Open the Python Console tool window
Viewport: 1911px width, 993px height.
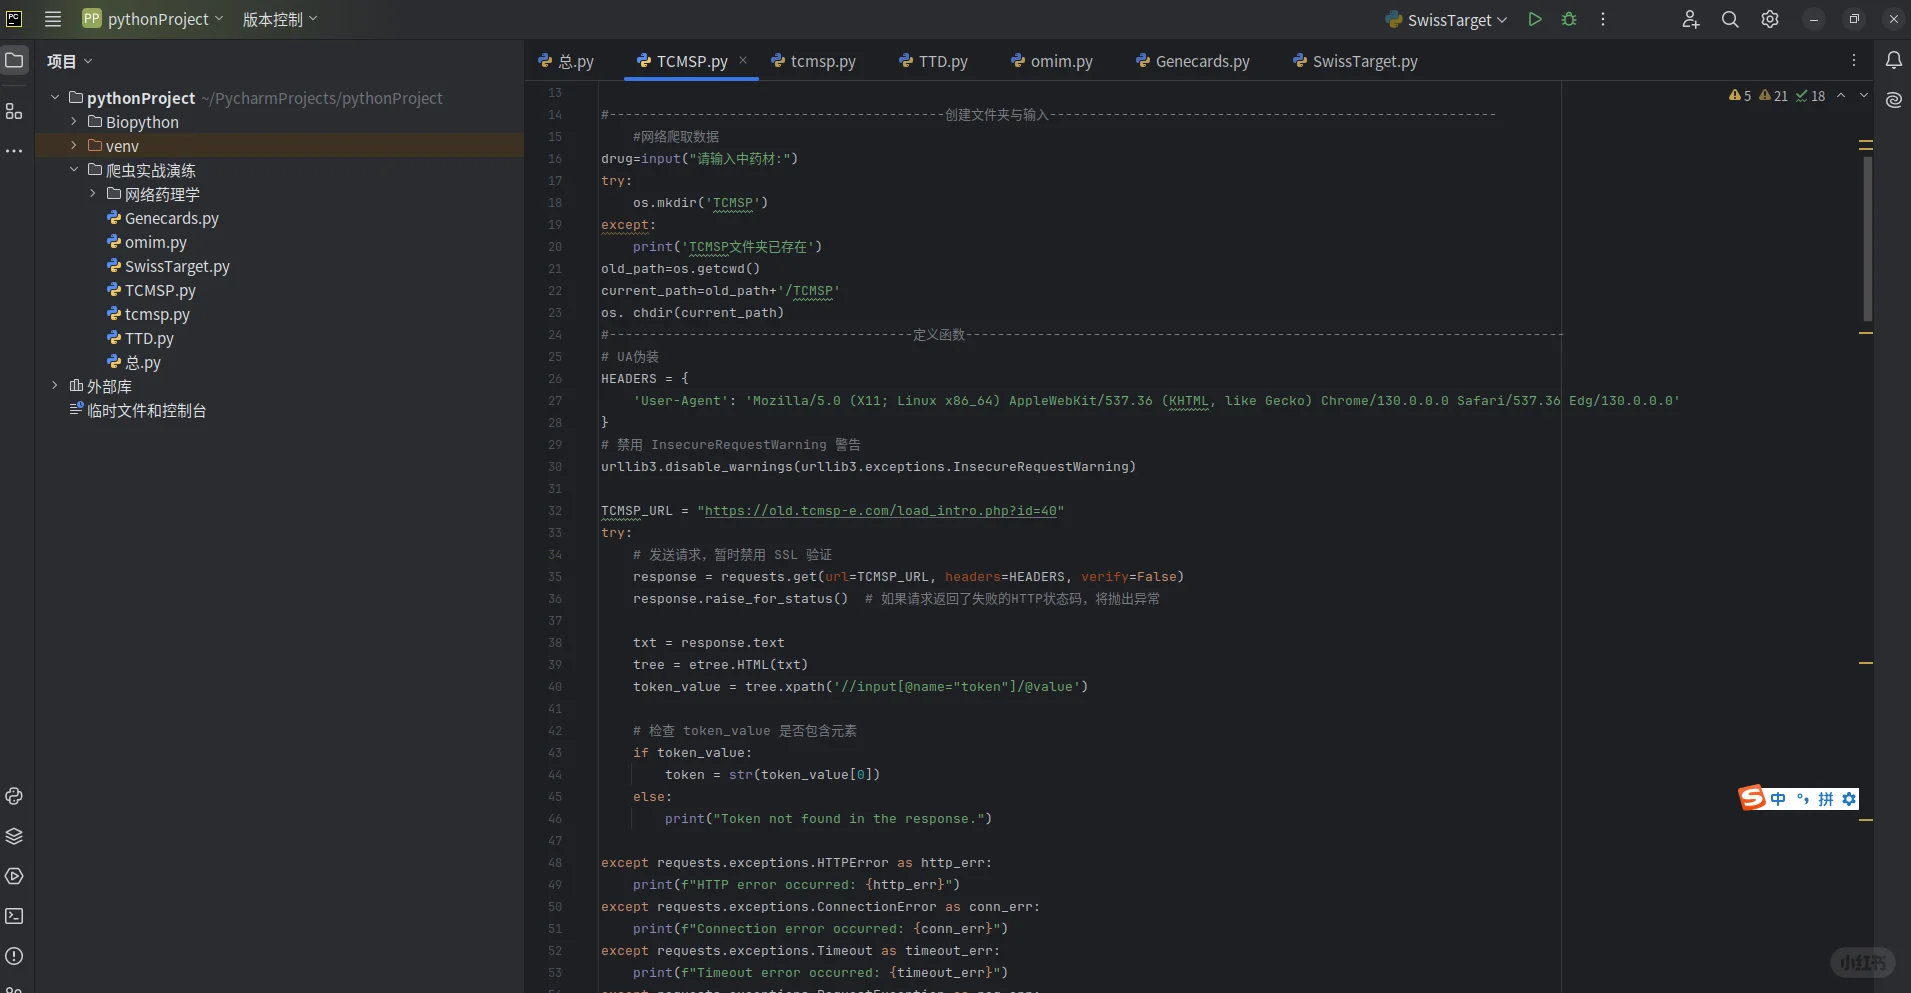[14, 796]
